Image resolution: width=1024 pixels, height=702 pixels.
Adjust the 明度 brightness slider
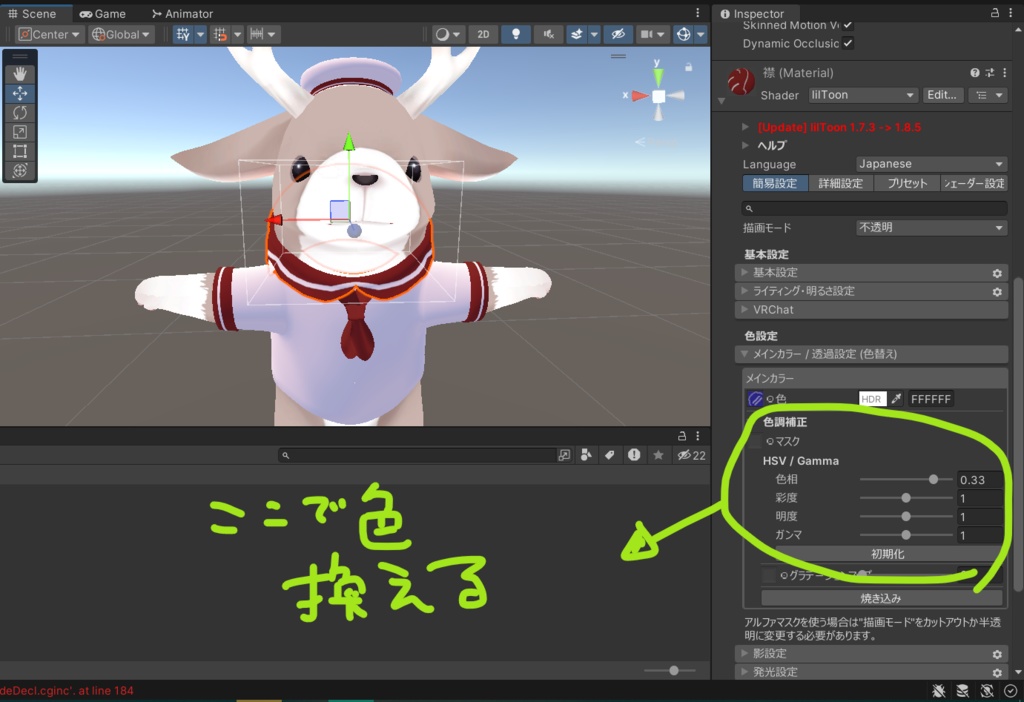pyautogui.click(x=906, y=517)
